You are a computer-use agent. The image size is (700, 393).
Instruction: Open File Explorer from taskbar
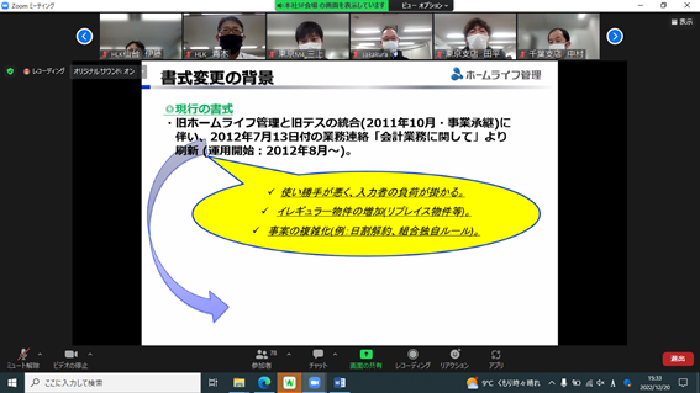(x=239, y=383)
